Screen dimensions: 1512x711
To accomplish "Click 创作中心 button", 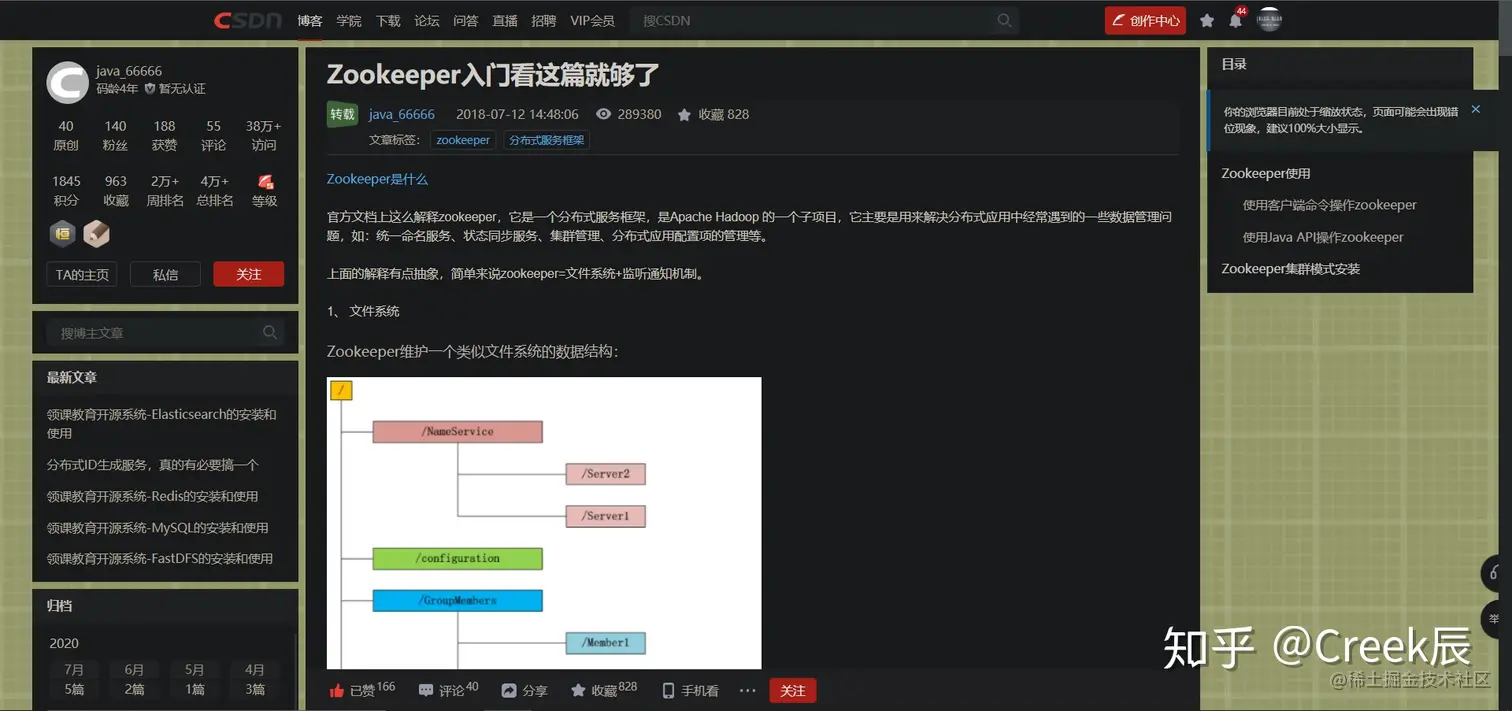I will tap(1145, 20).
